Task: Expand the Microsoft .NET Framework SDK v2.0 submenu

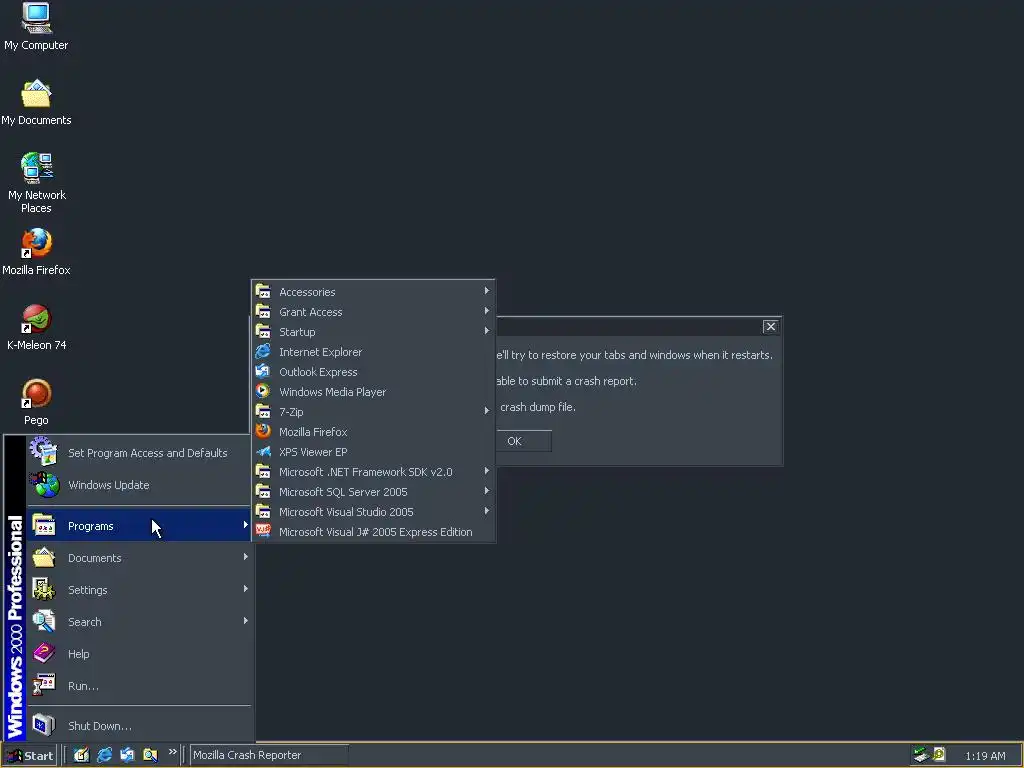Action: pyautogui.click(x=373, y=472)
